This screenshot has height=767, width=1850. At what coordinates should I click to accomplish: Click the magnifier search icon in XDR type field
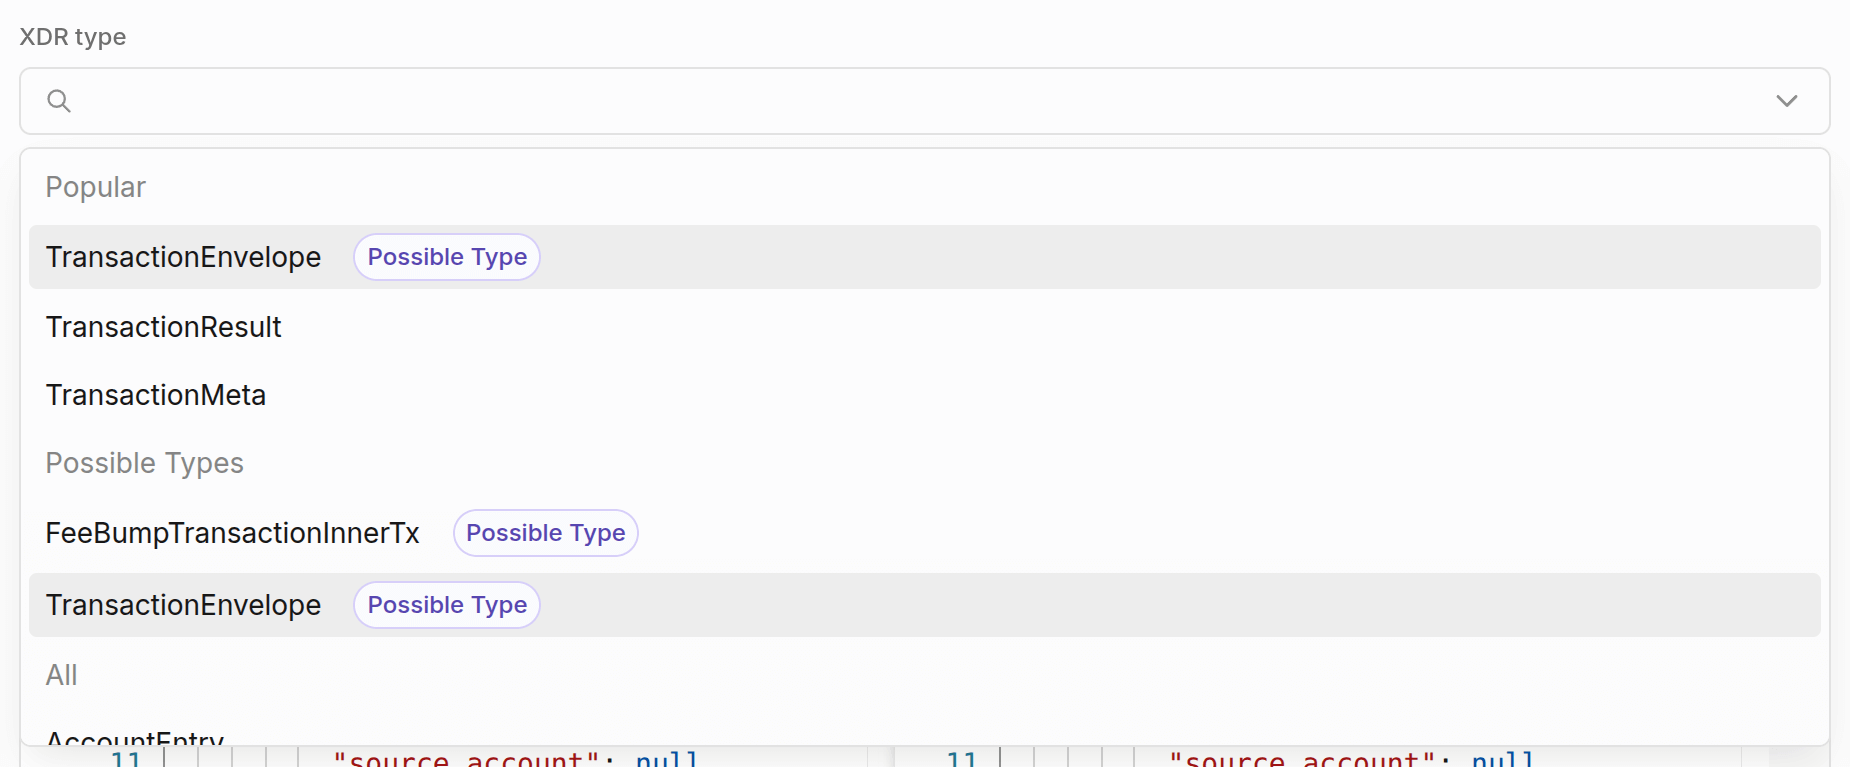point(59,101)
